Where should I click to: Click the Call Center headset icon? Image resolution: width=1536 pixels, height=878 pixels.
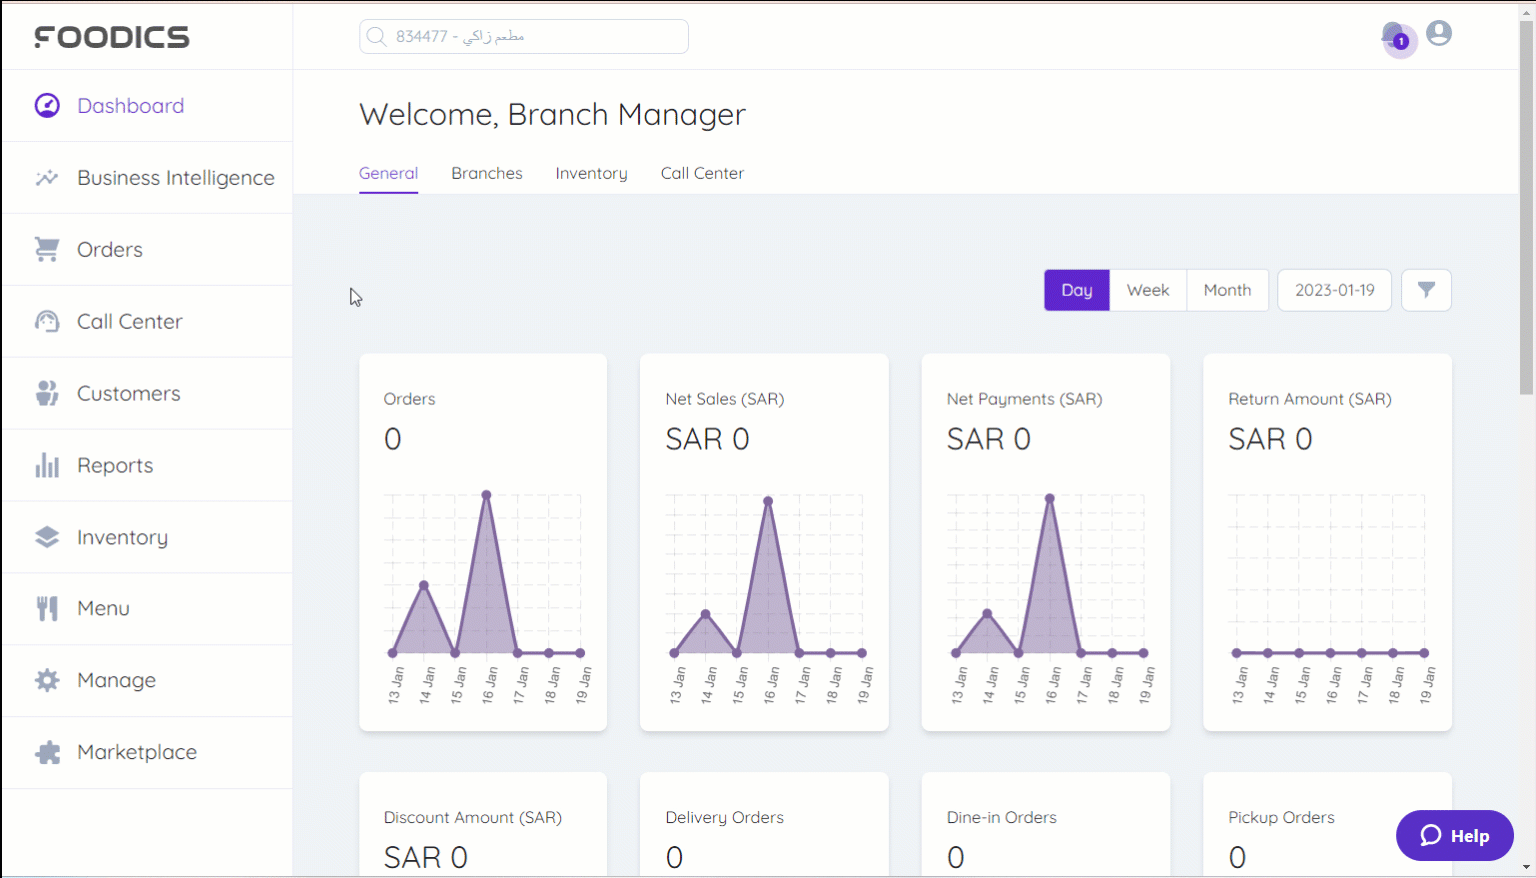pyautogui.click(x=47, y=322)
